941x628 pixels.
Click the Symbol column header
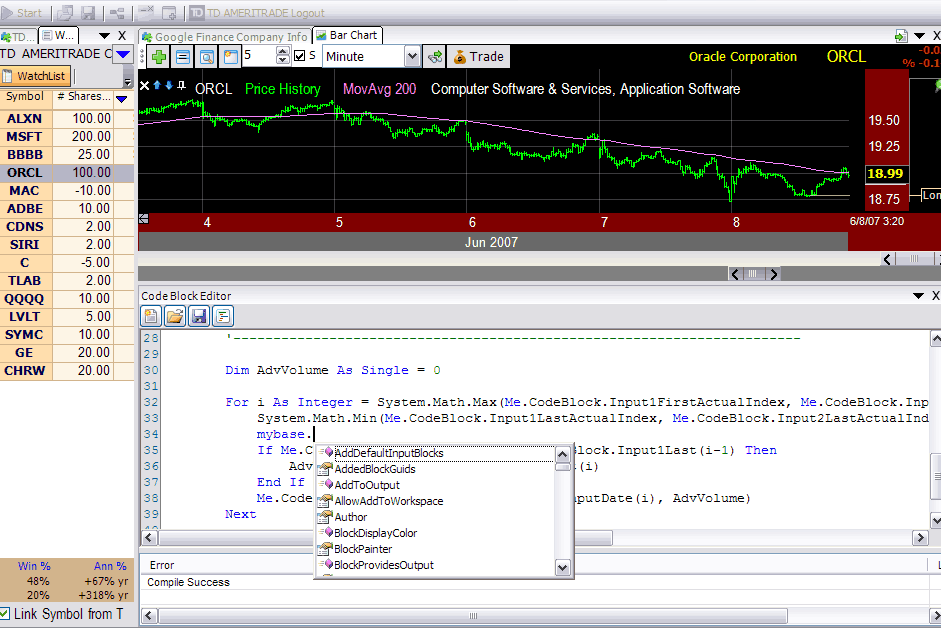click(x=25, y=97)
